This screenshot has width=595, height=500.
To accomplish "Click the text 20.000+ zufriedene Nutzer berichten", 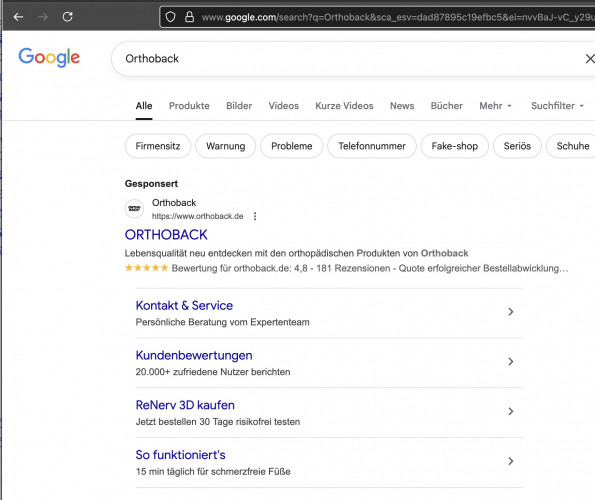I will pyautogui.click(x=213, y=372).
